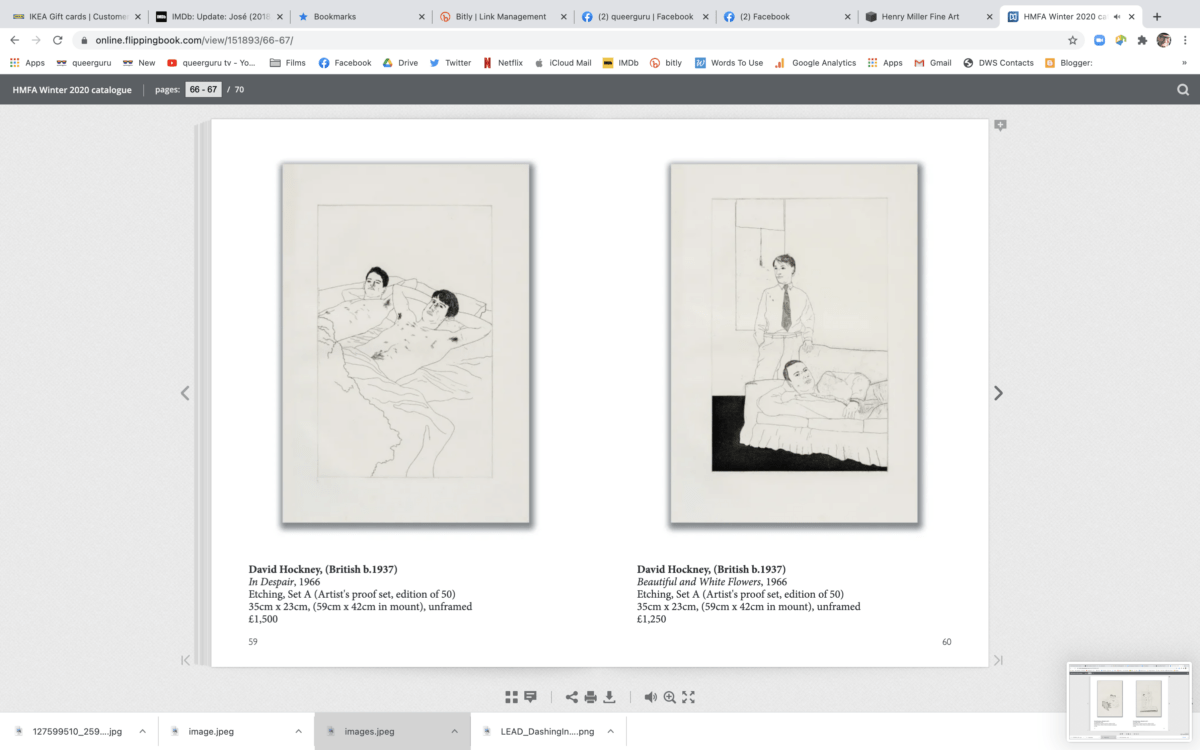
Task: Expand options for image.jpeg download
Action: (298, 731)
